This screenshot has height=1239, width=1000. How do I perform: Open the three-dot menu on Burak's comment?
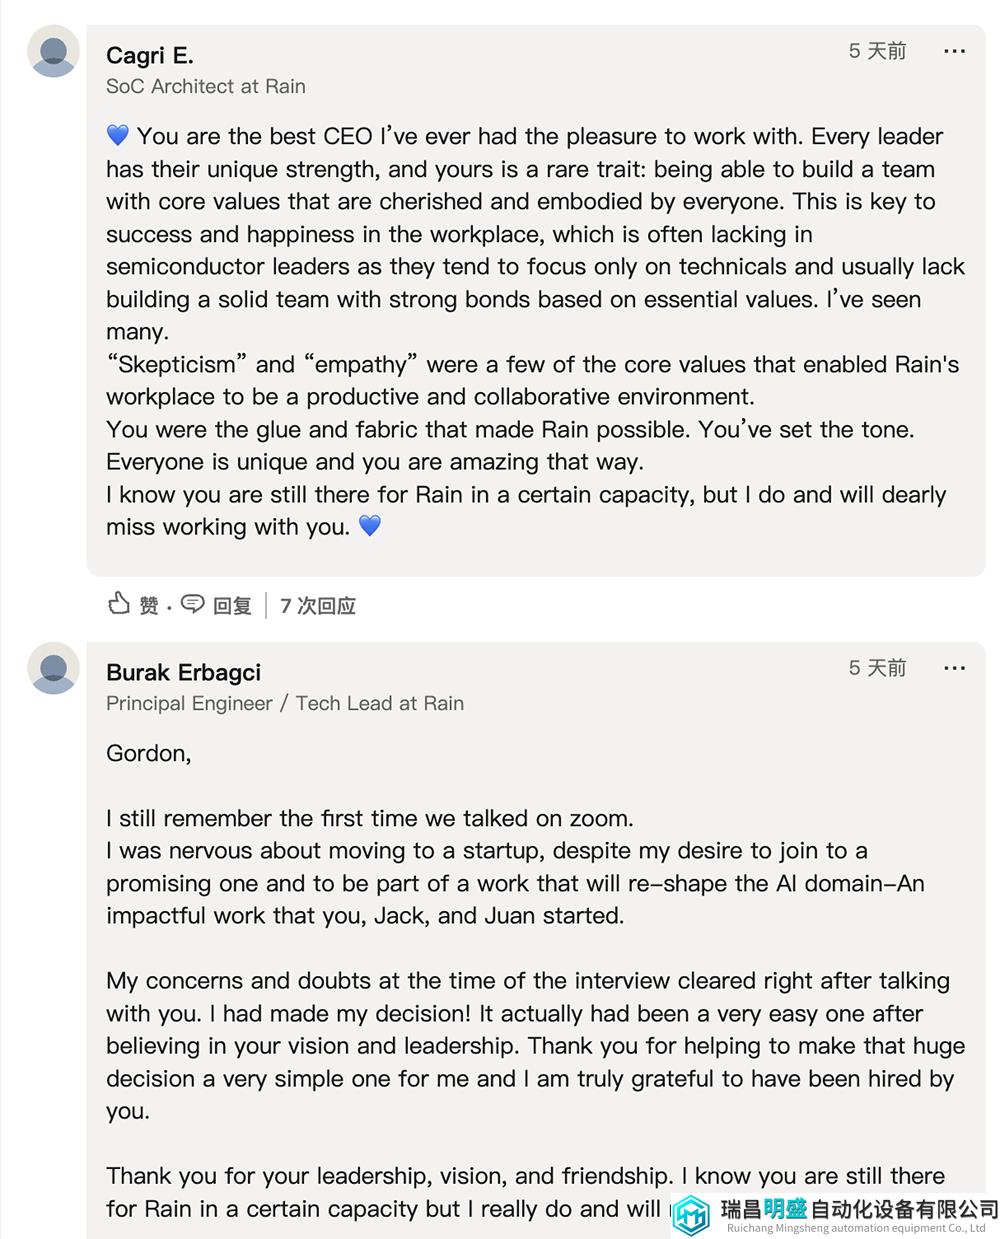pyautogui.click(x=954, y=668)
